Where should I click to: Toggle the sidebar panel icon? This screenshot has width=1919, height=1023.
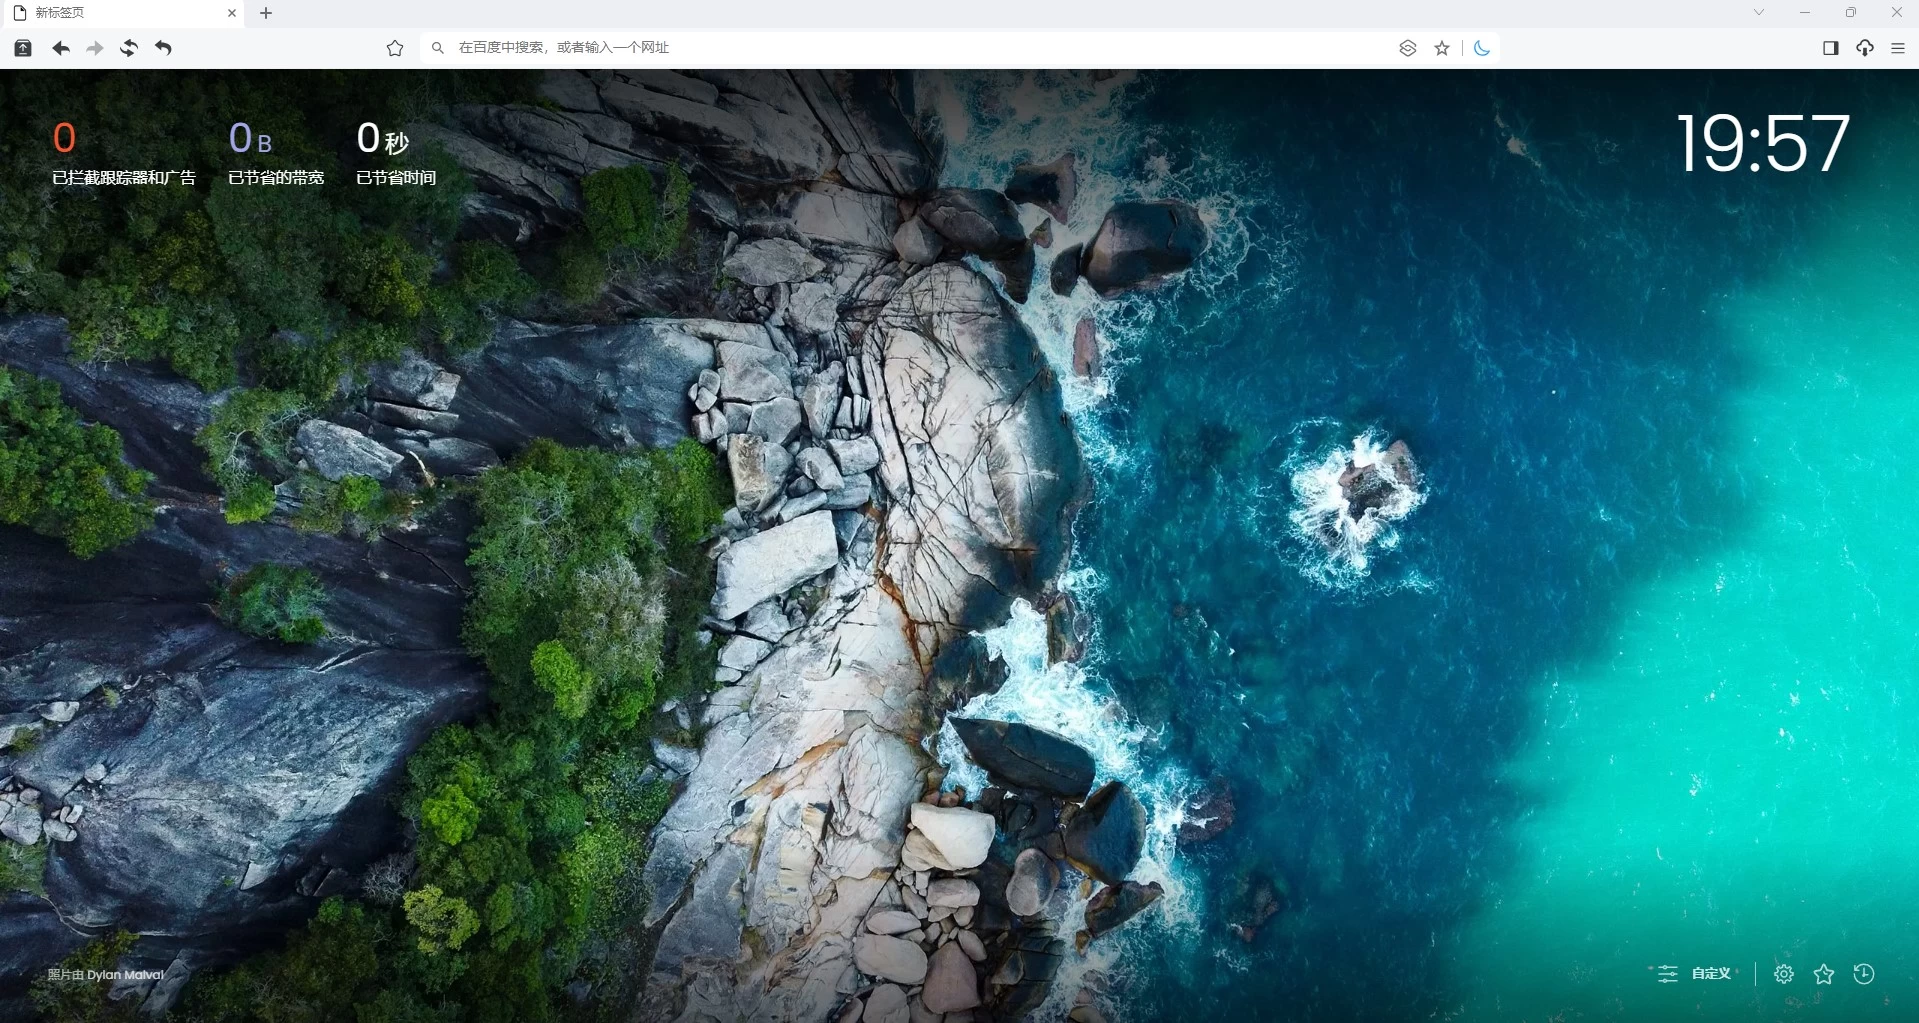1830,47
